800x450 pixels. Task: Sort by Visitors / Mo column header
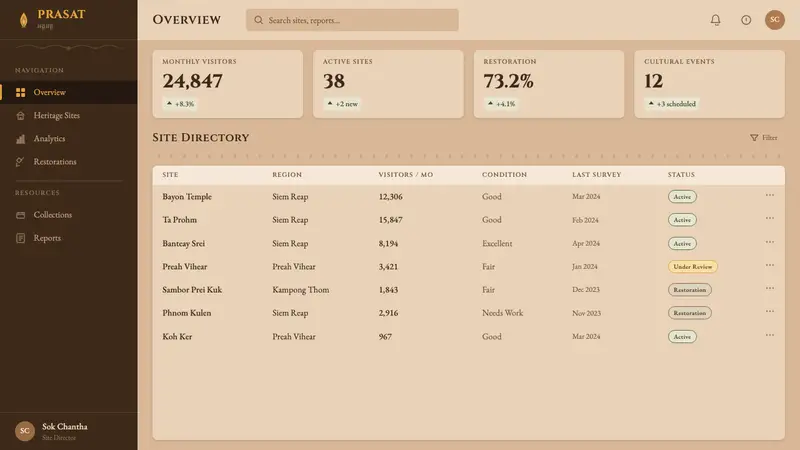click(x=406, y=174)
